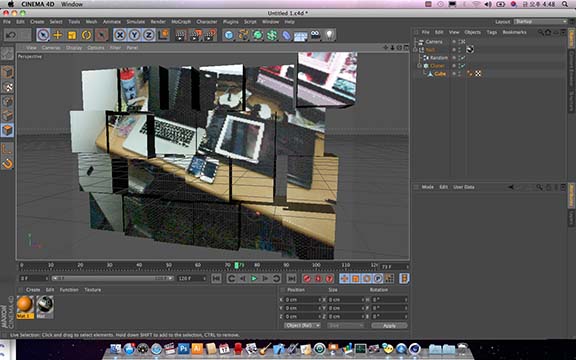This screenshot has height=360, width=576.
Task: Click the current frame marker at 73
Action: tap(237, 265)
